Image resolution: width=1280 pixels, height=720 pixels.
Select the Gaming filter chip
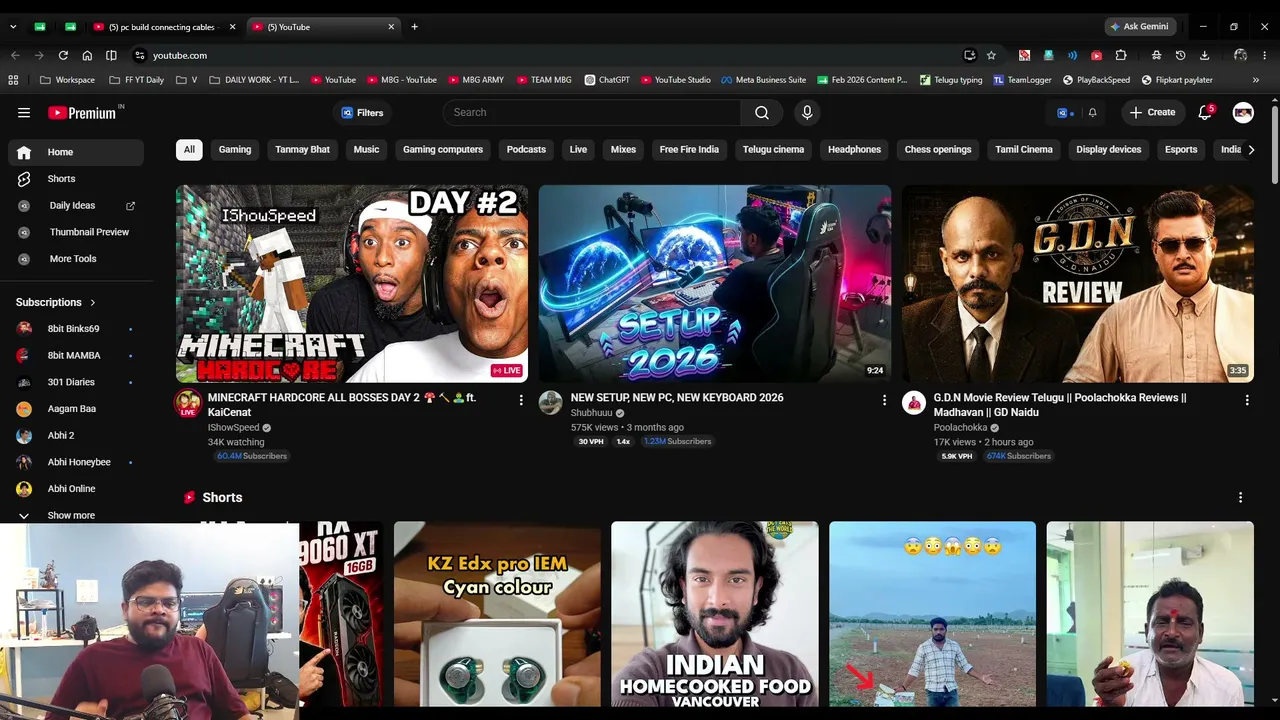click(235, 150)
